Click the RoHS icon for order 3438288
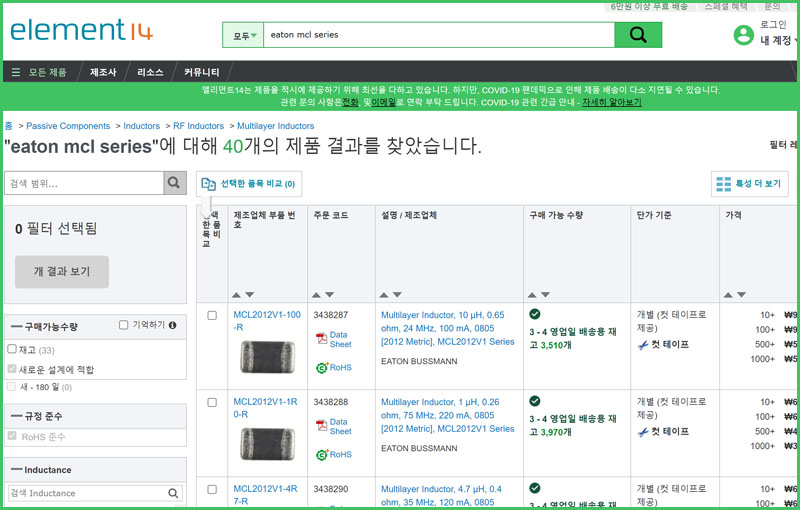 [322, 454]
